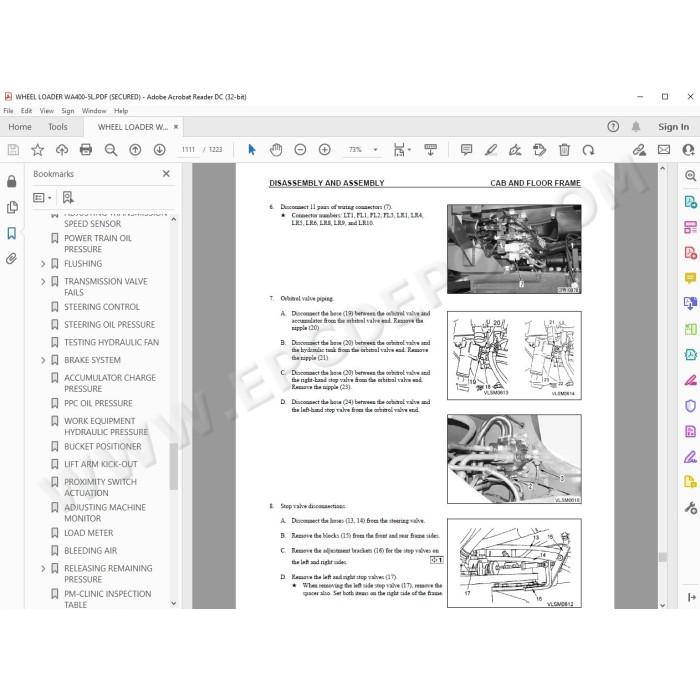The height and width of the screenshot is (700, 700).
Task: Open the Help menu
Action: point(121,111)
